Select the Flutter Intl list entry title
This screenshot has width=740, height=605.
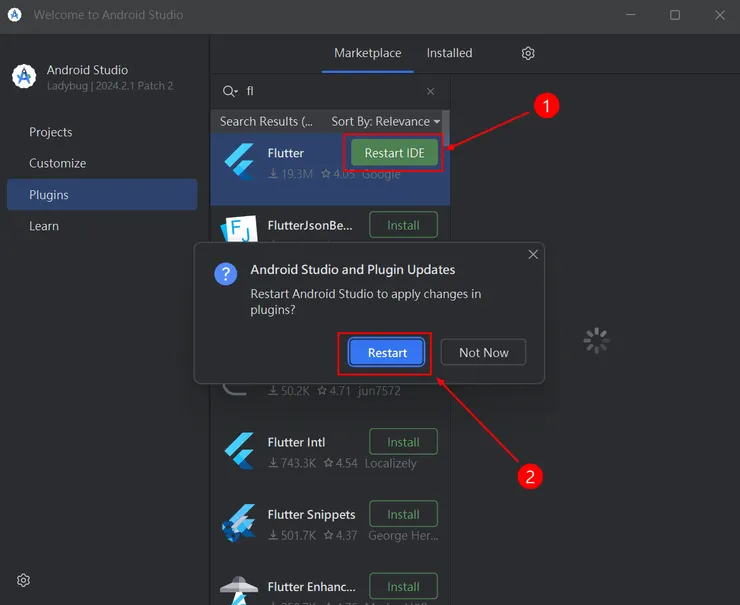pos(296,442)
